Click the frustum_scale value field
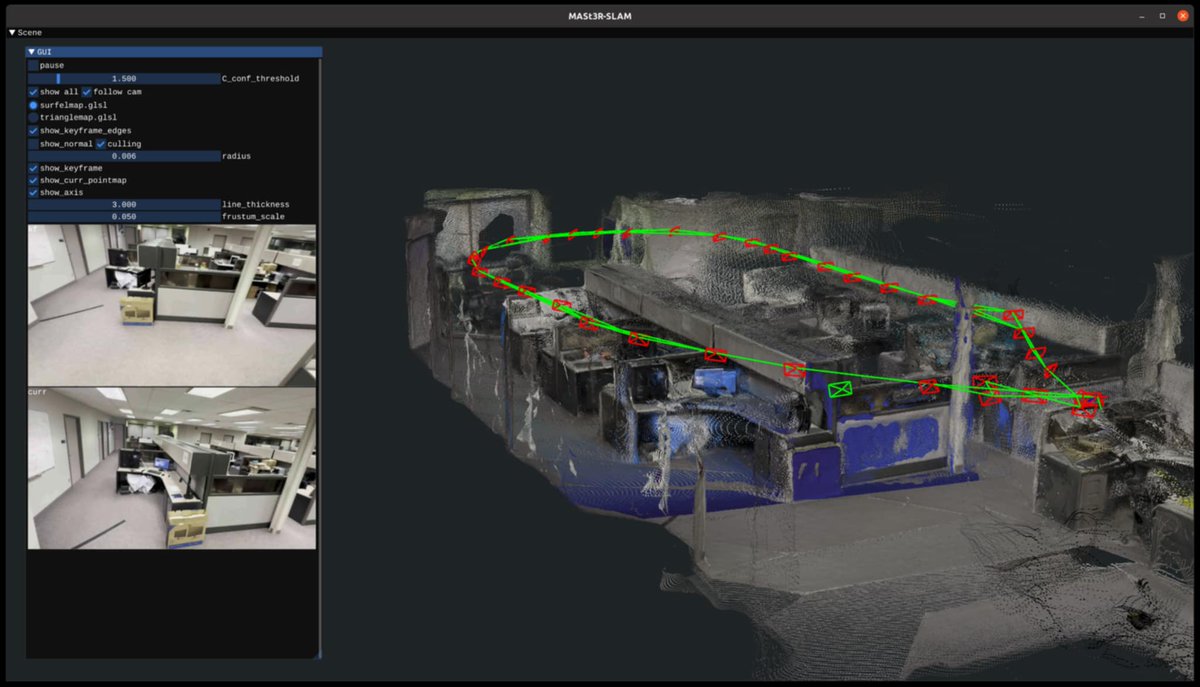The width and height of the screenshot is (1200, 687). point(123,216)
